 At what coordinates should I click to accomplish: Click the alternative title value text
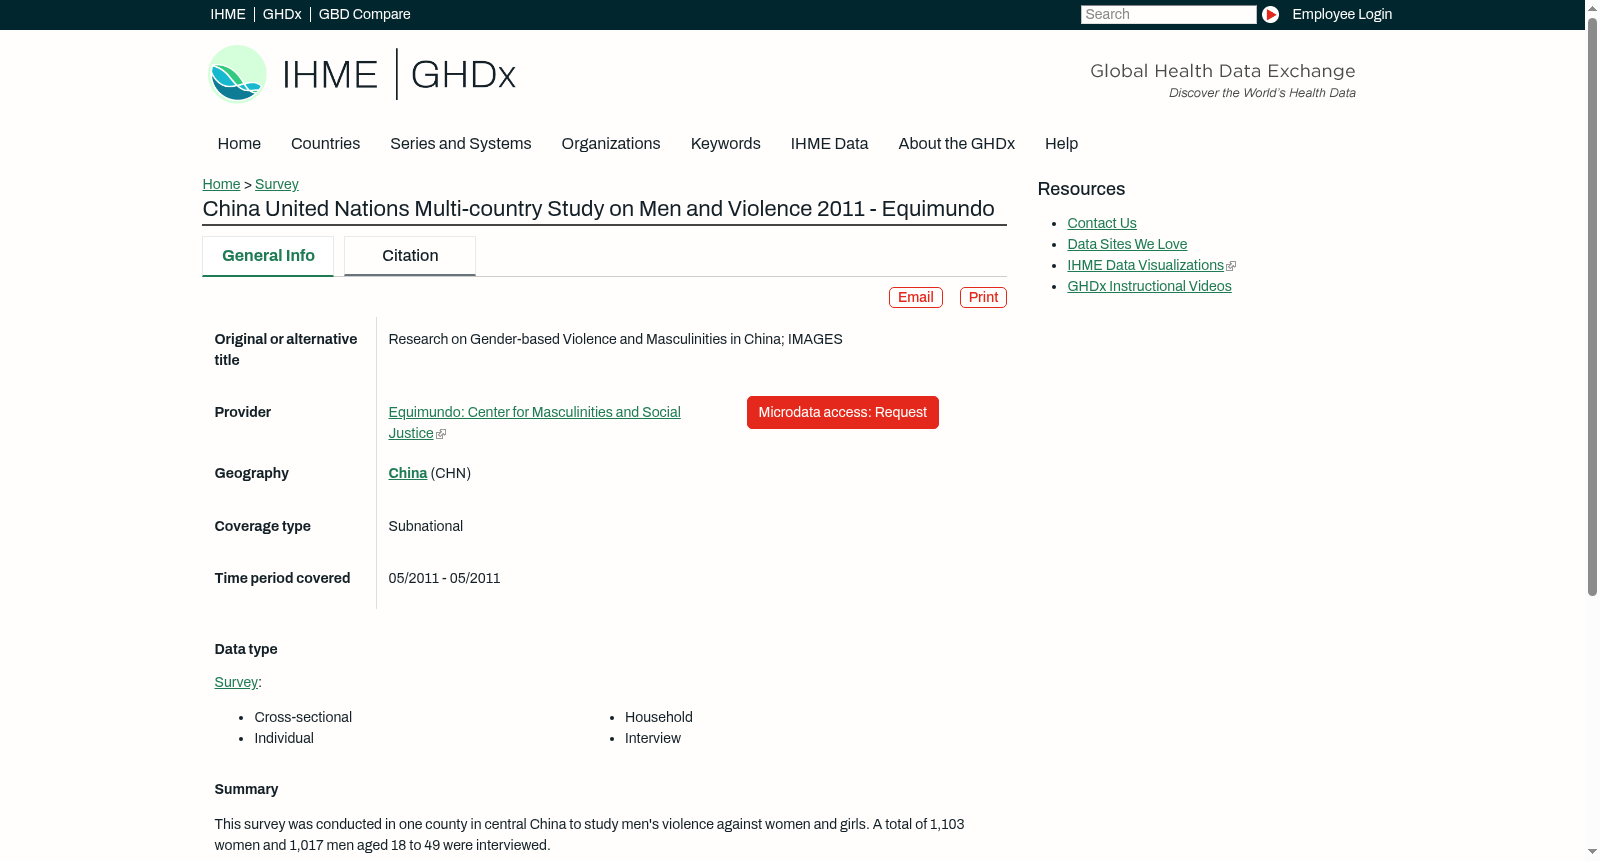click(x=616, y=339)
